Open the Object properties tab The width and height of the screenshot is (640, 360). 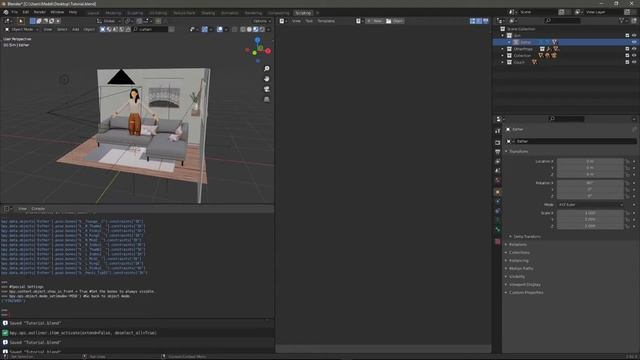(498, 192)
